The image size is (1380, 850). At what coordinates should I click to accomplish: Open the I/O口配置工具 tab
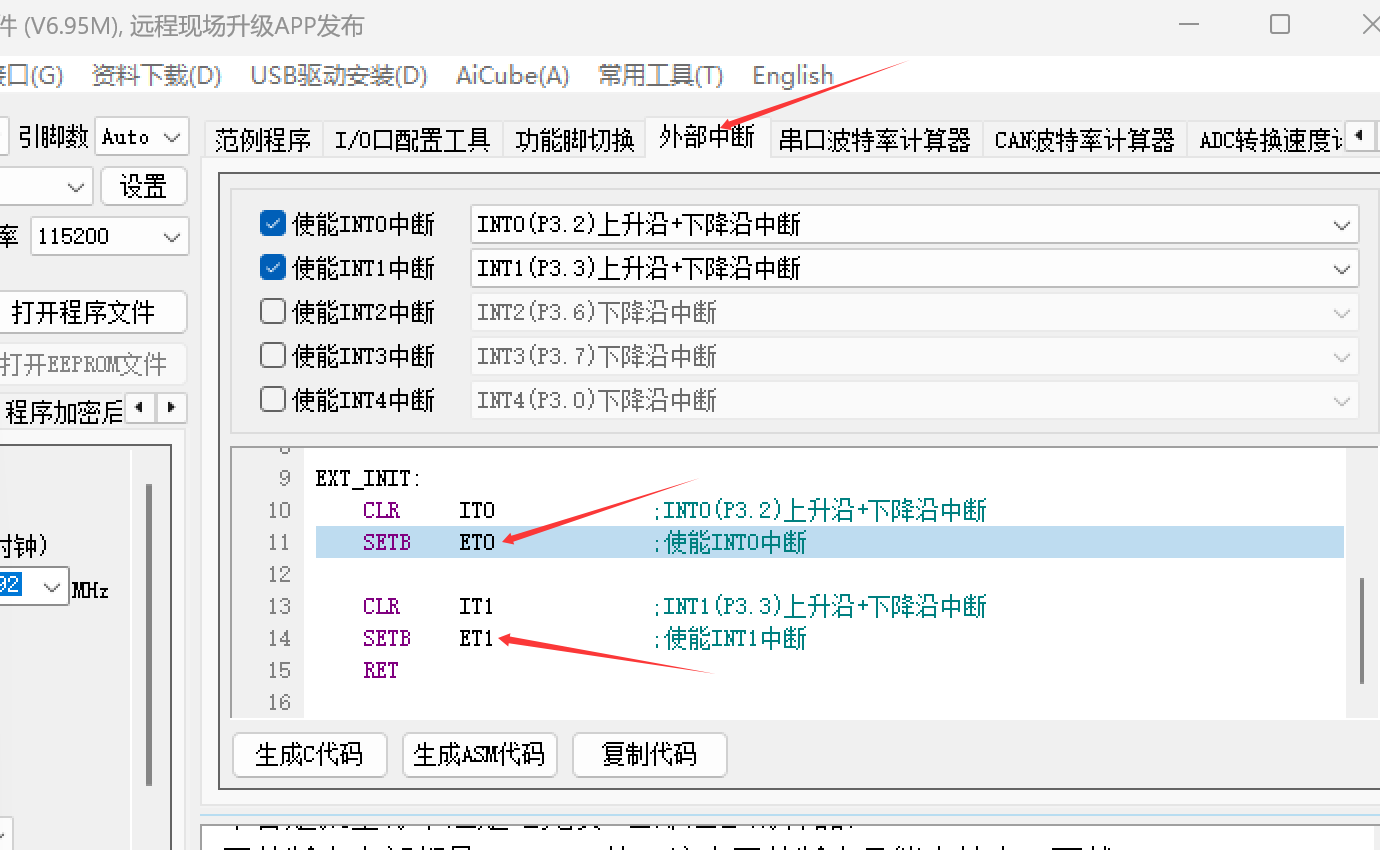[x=412, y=140]
